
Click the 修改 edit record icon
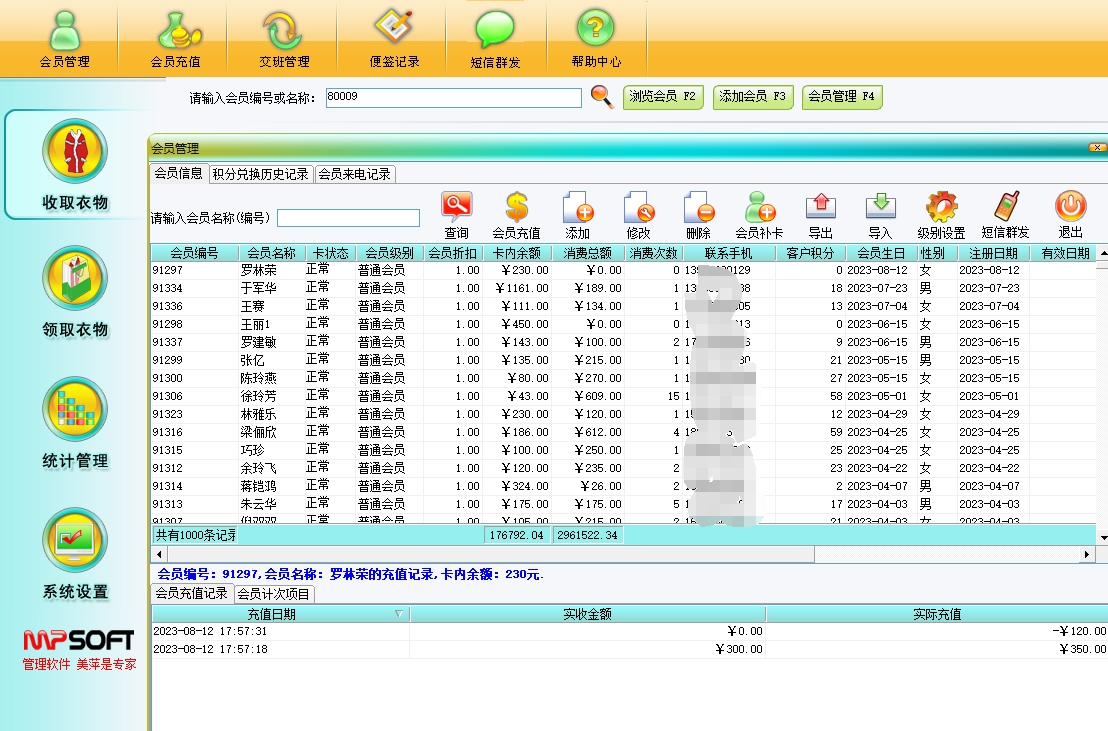pyautogui.click(x=638, y=208)
